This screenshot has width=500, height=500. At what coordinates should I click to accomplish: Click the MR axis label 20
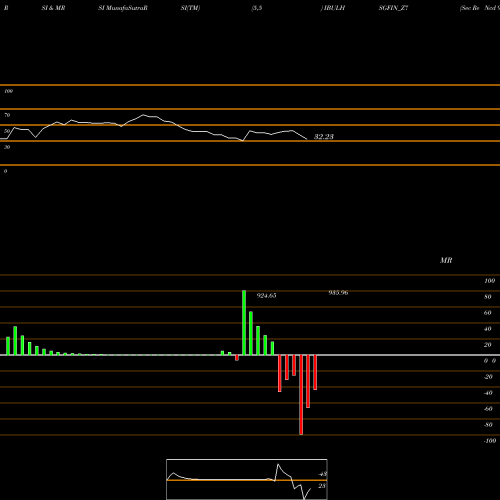488,345
